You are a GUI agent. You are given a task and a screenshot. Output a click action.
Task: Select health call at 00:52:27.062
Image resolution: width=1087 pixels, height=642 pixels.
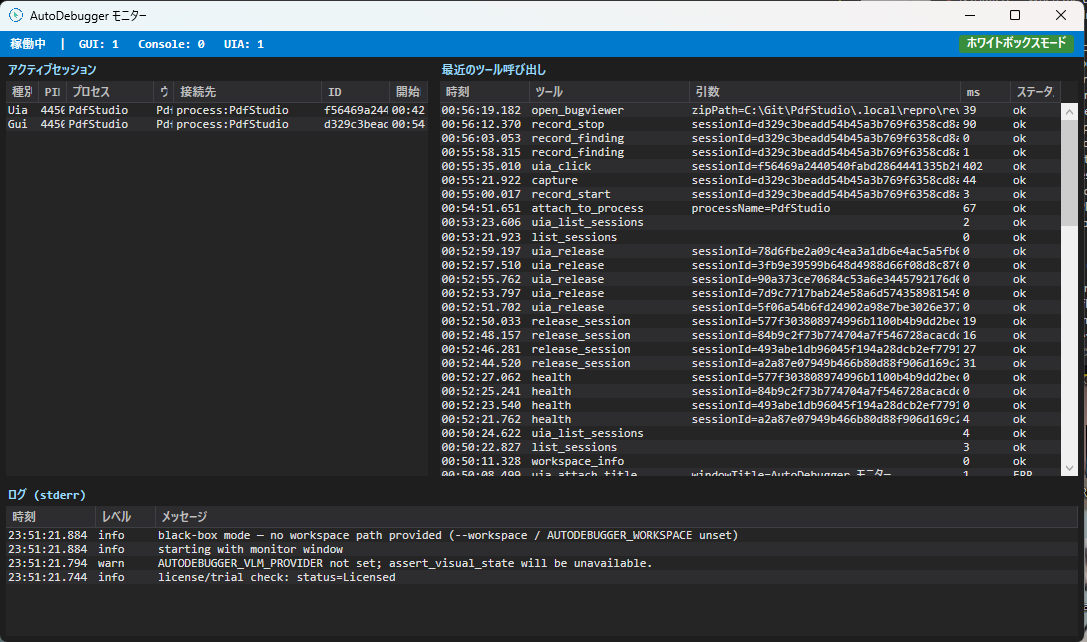(750, 377)
